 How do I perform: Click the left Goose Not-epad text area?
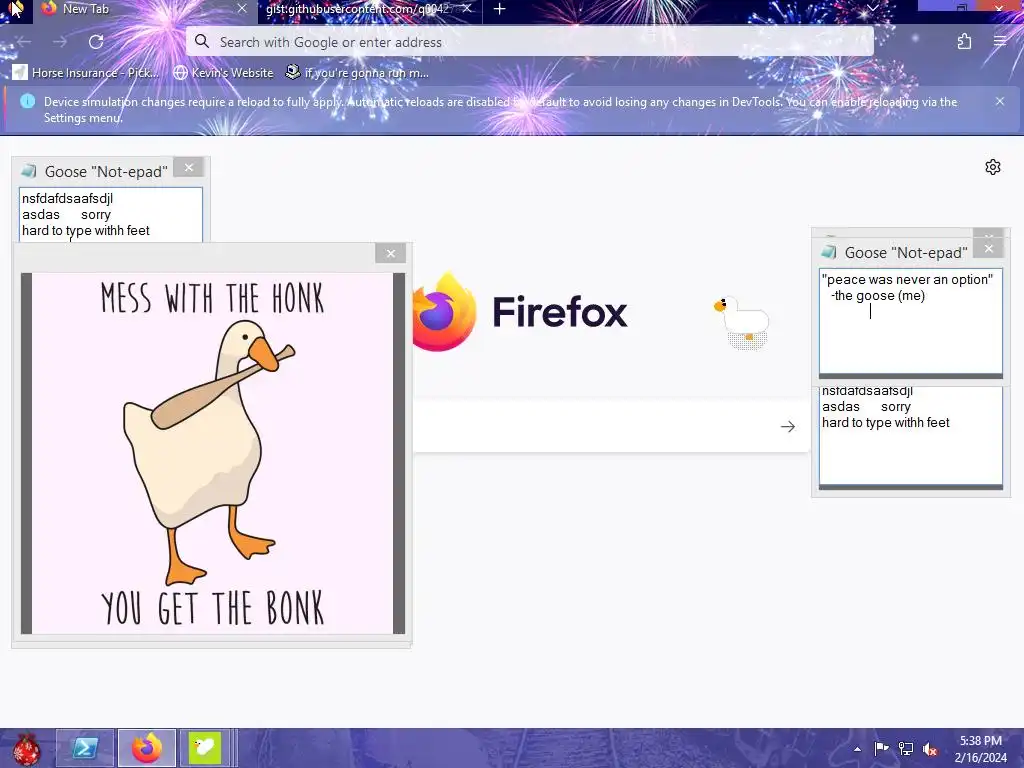111,215
